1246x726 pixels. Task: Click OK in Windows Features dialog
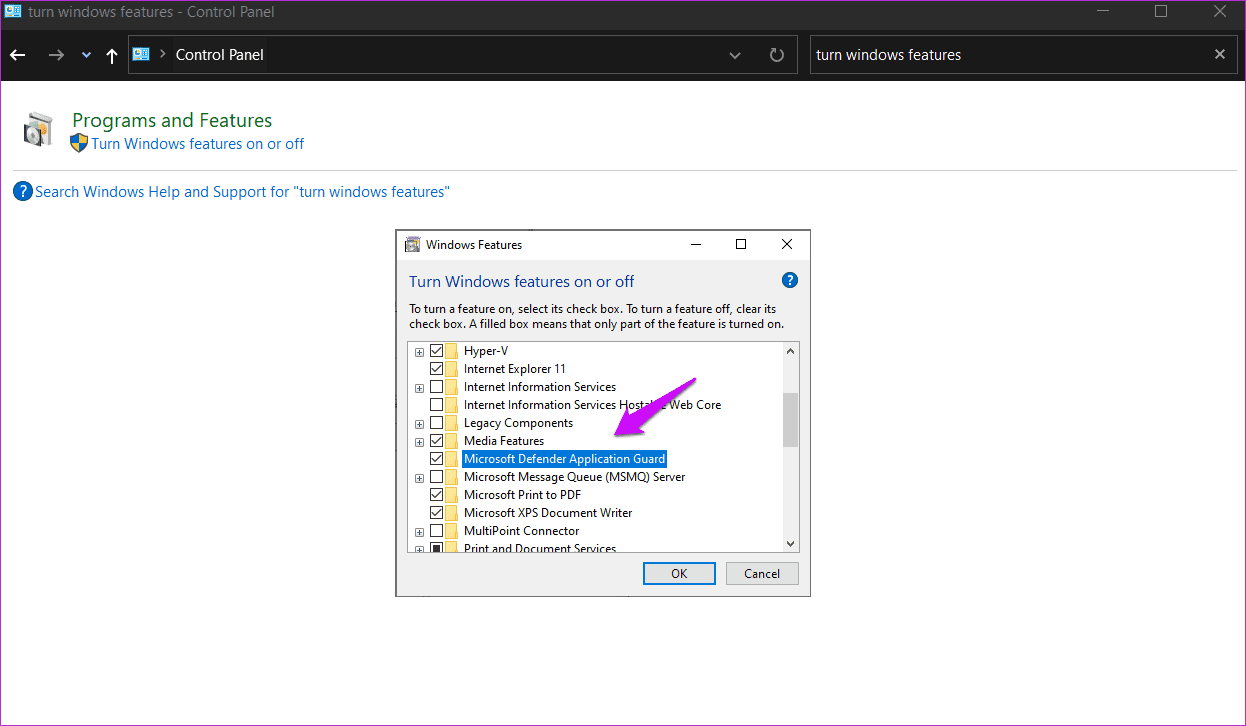679,573
